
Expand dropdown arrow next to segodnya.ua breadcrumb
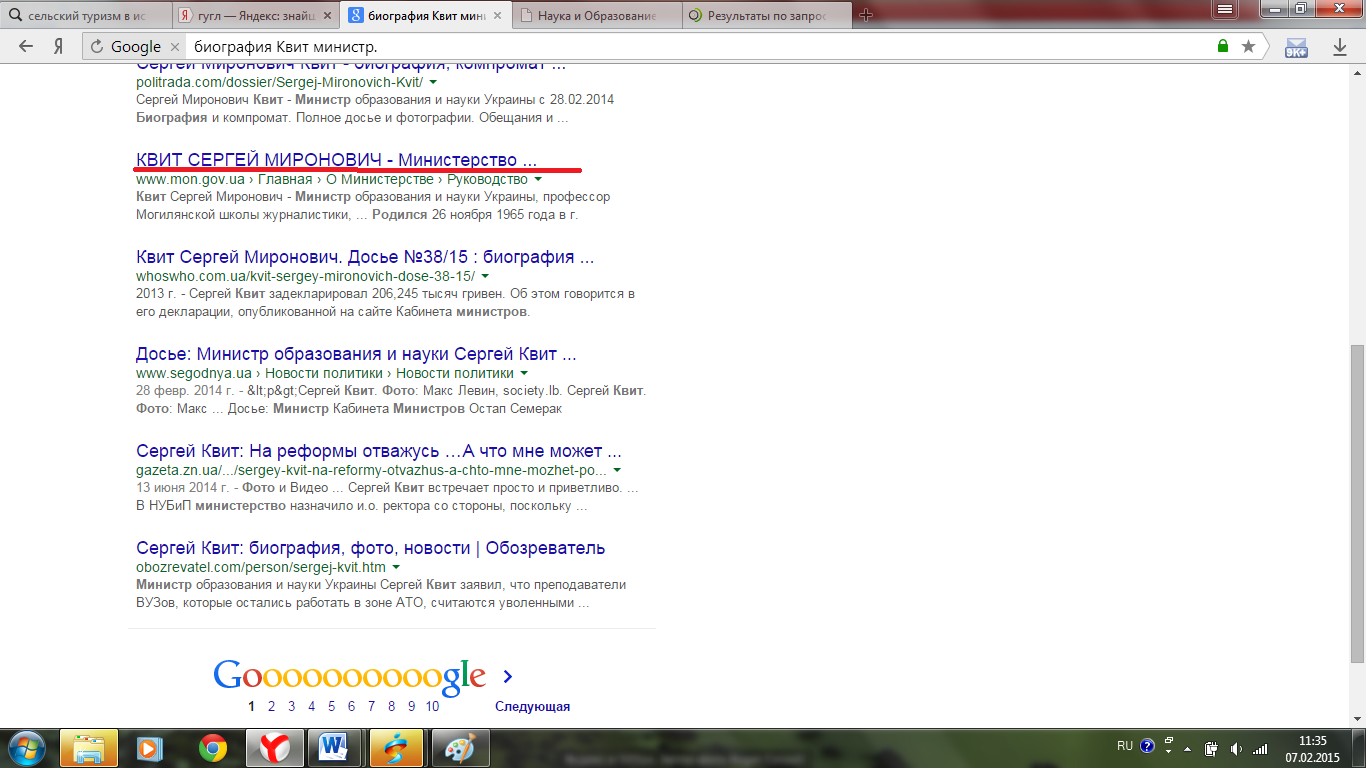point(524,373)
